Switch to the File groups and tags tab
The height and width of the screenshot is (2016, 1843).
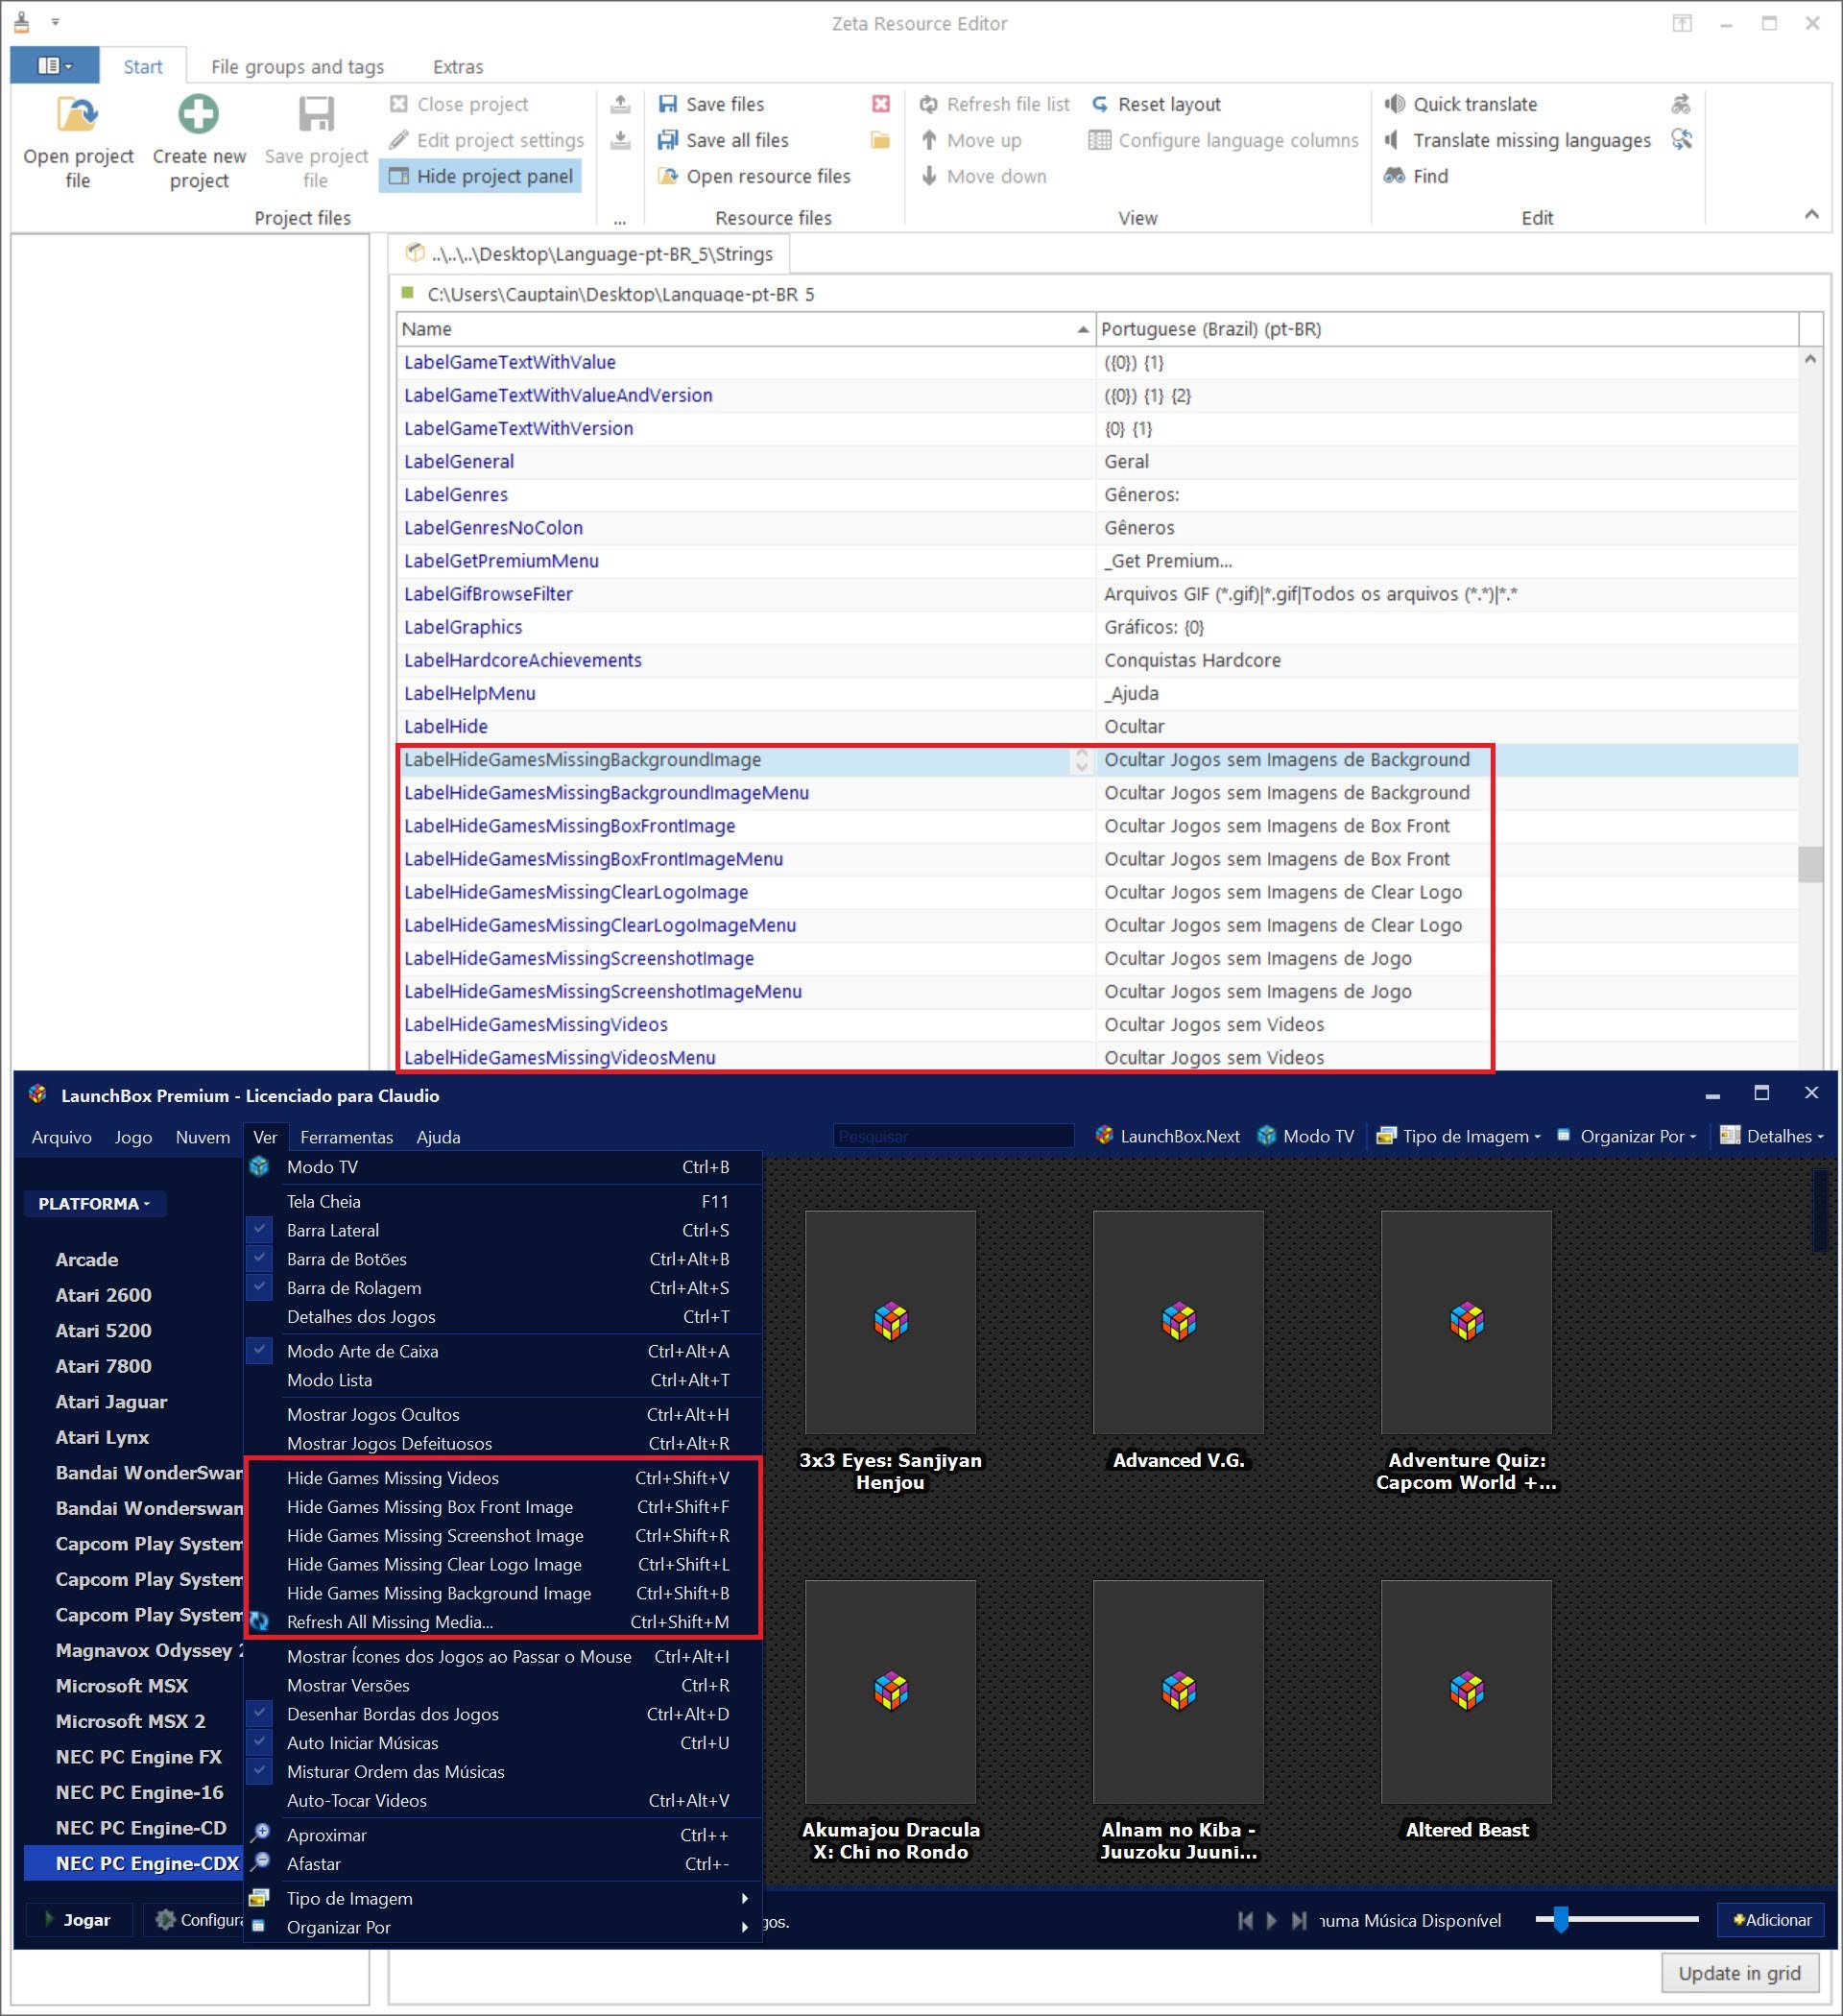(x=297, y=67)
